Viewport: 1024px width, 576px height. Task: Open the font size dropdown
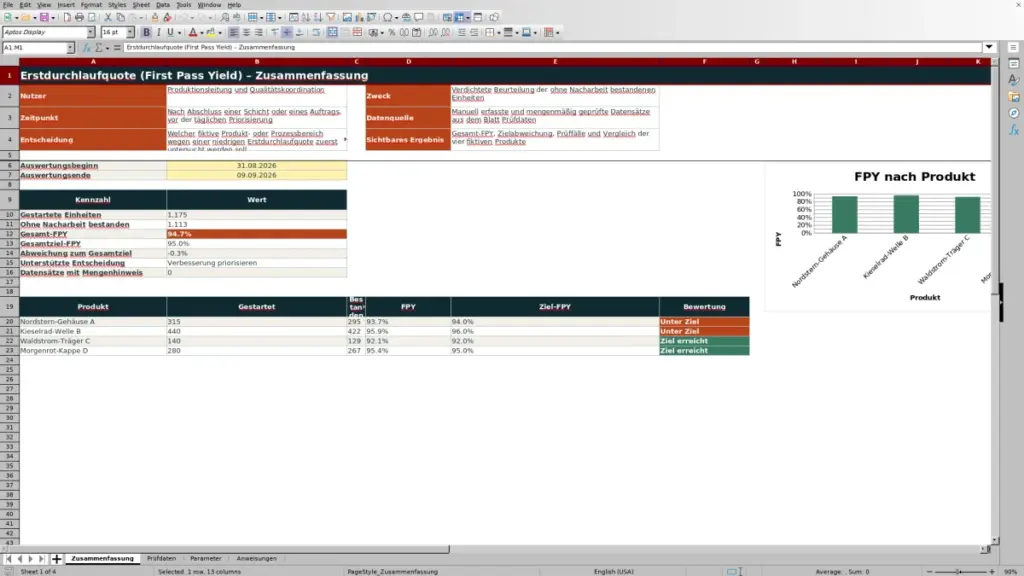[130, 32]
